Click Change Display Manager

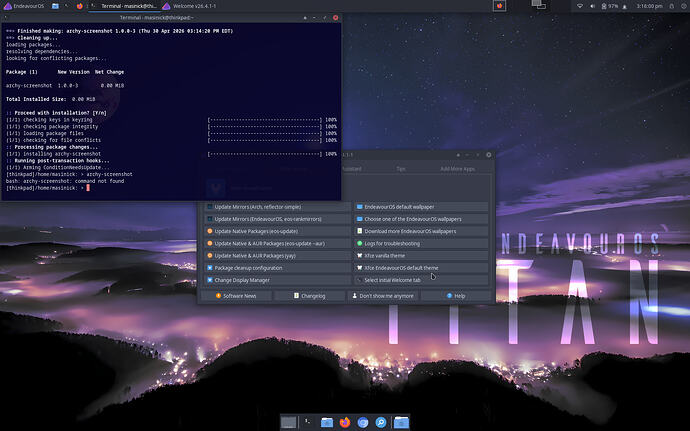point(277,280)
